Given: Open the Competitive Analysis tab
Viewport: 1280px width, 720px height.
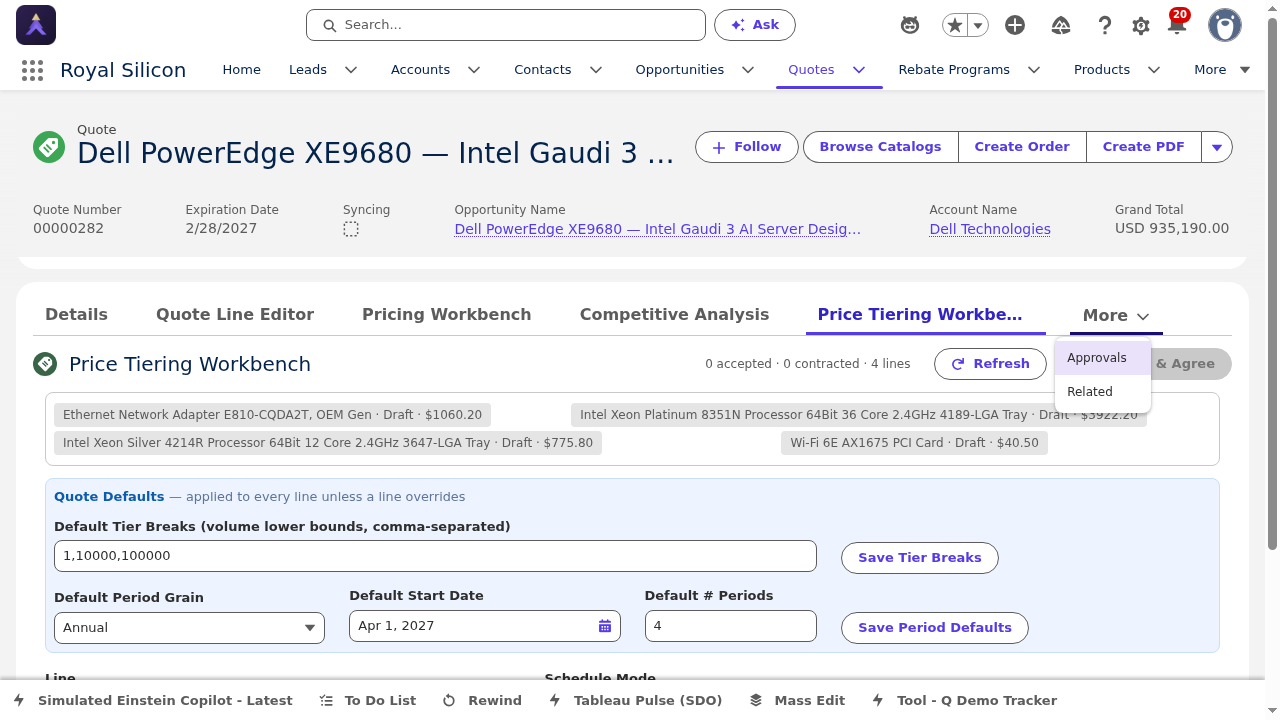Looking at the screenshot, I should (675, 315).
